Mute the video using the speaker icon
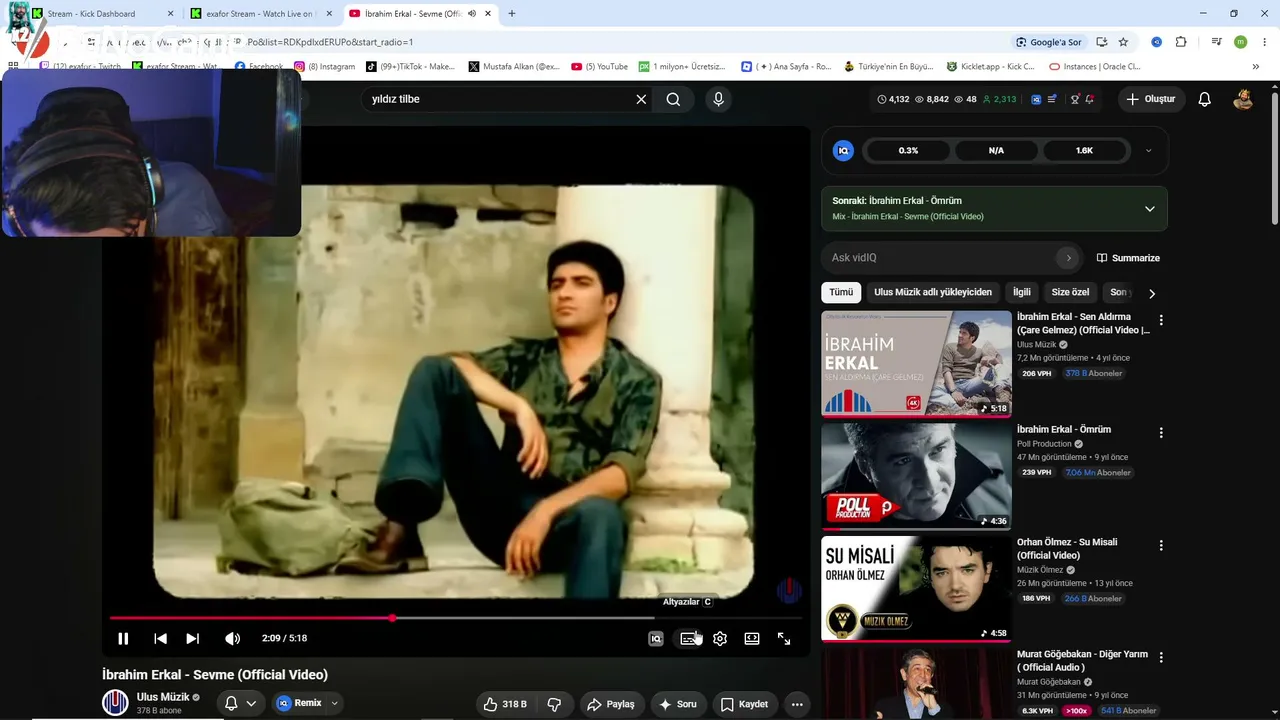1280x720 pixels. click(x=232, y=639)
